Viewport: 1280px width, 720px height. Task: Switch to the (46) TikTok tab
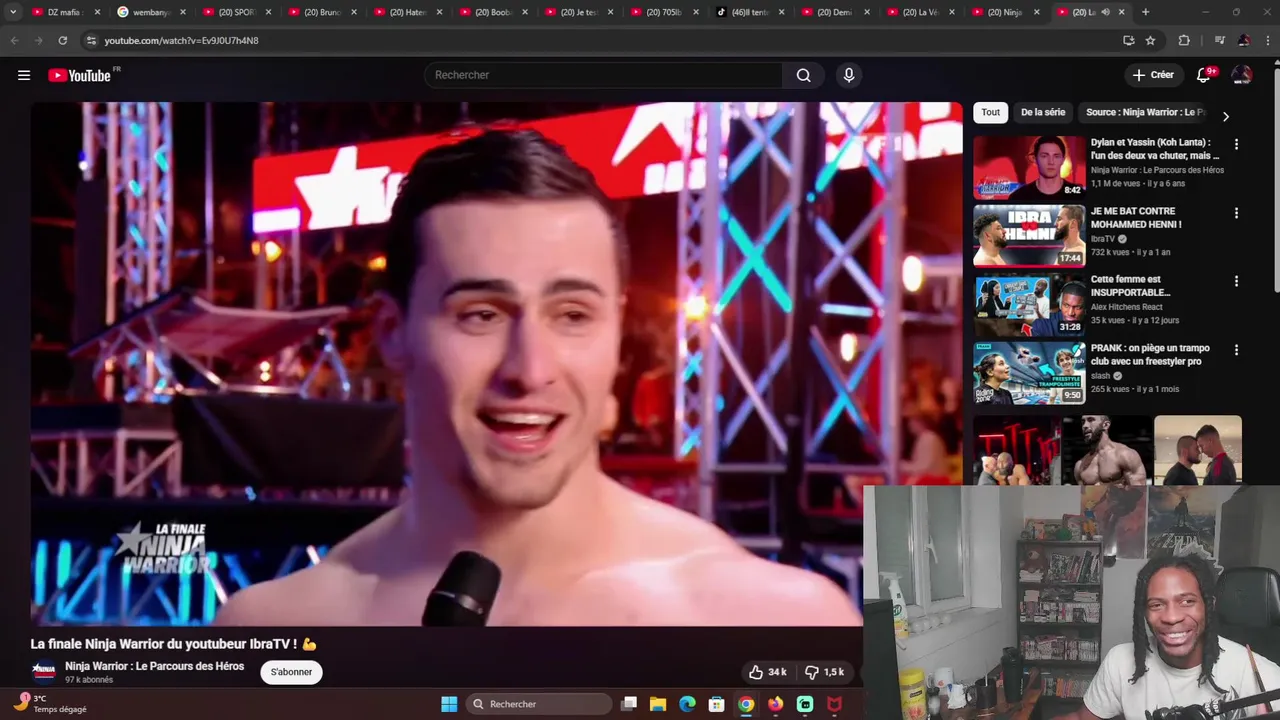[750, 12]
